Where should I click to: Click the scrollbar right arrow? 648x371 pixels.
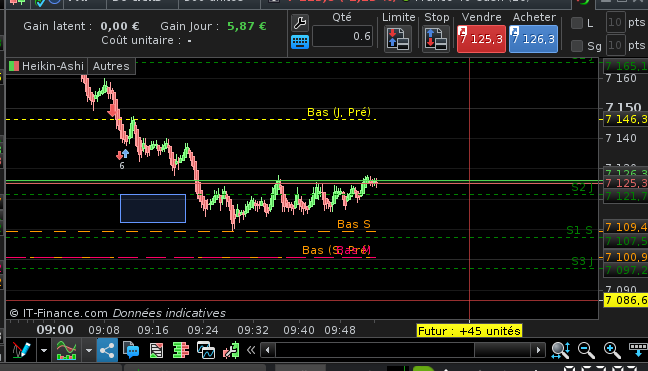pos(538,350)
